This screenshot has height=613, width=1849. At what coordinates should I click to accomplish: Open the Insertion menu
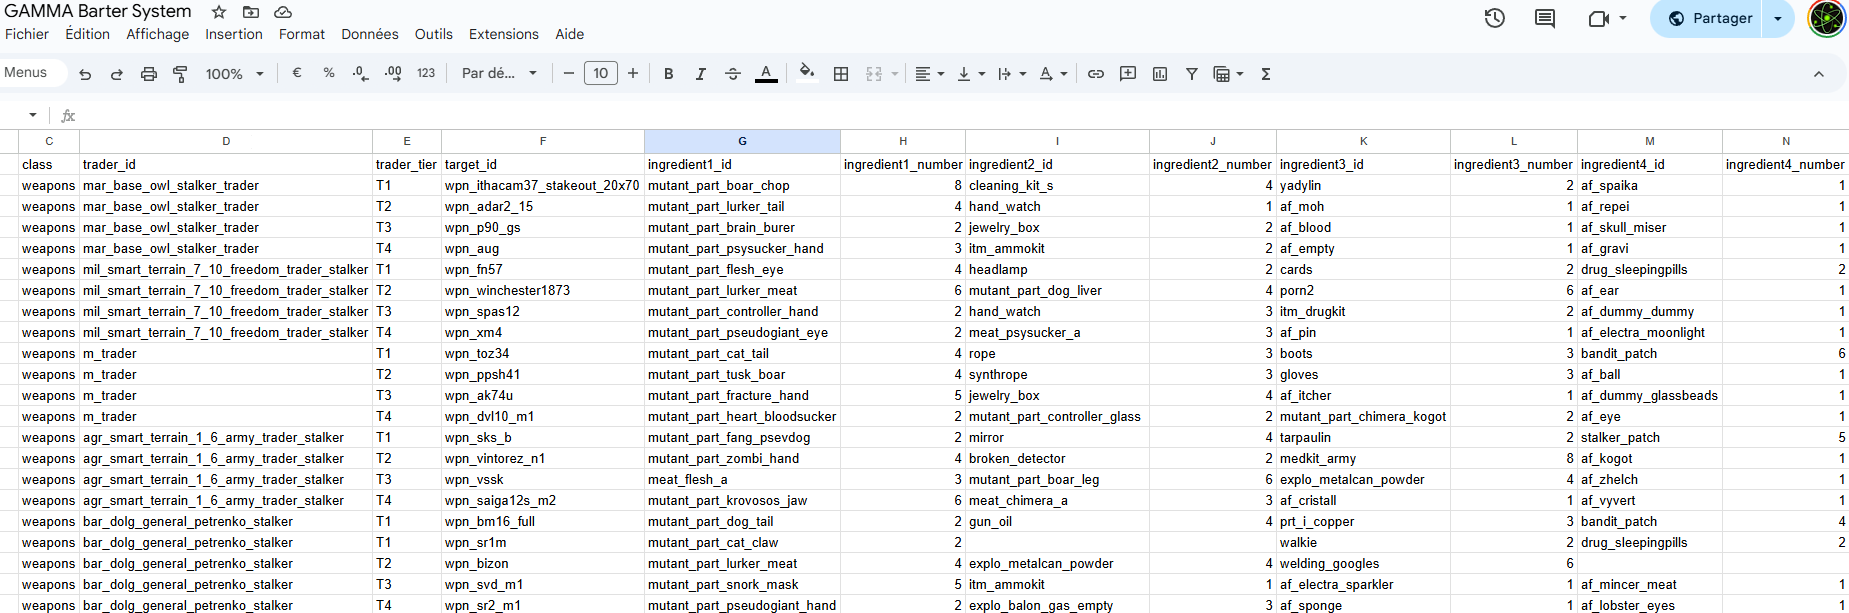click(234, 34)
